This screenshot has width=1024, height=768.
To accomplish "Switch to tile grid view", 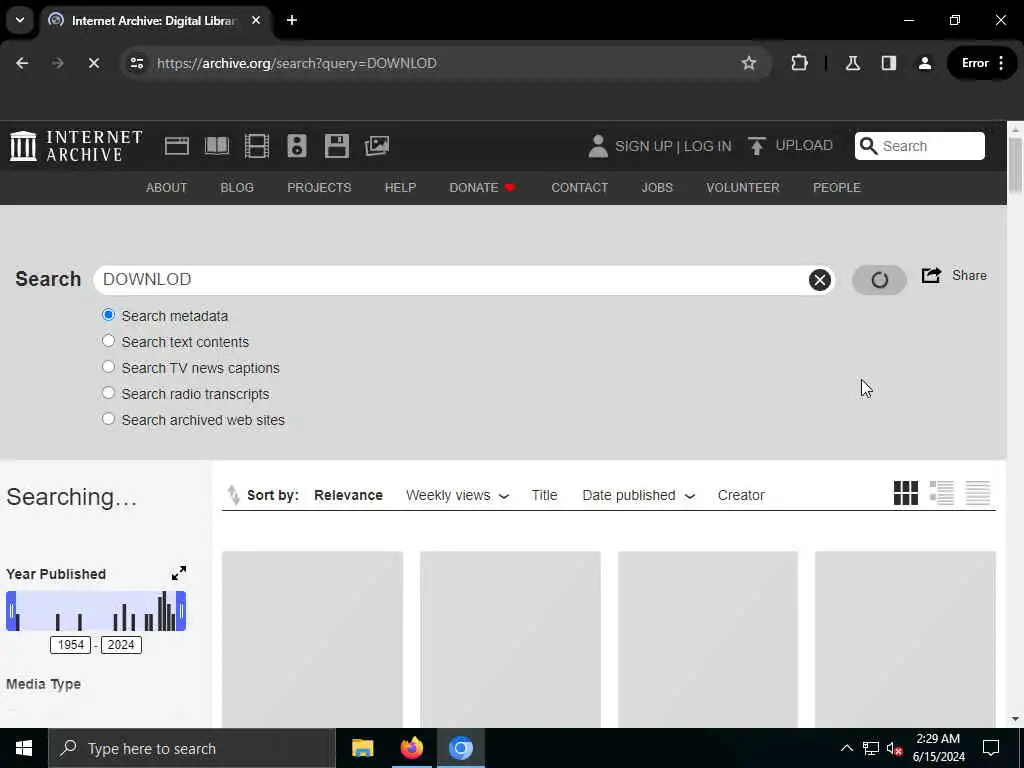I will pos(906,493).
